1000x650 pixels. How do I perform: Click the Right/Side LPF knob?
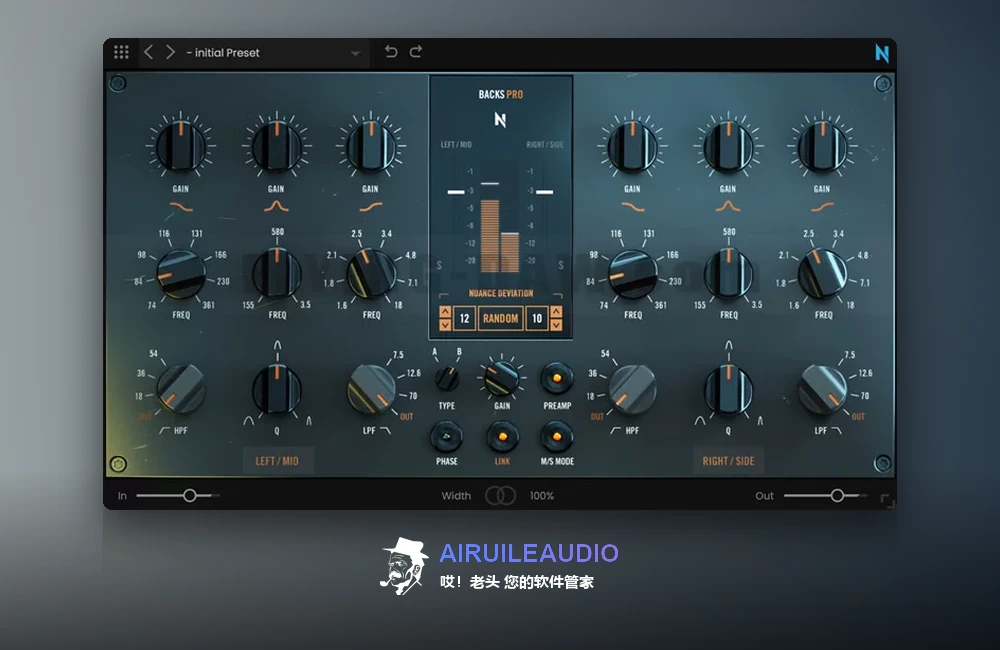822,389
